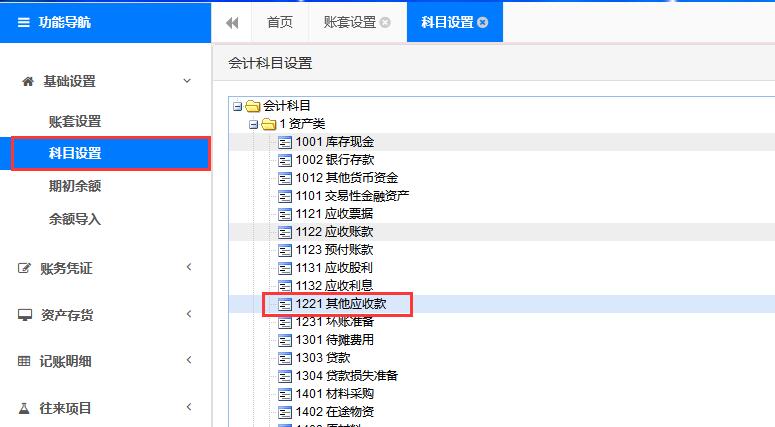Open 期初余额 in the sidebar
Screen dimensions: 775x427
(x=75, y=186)
